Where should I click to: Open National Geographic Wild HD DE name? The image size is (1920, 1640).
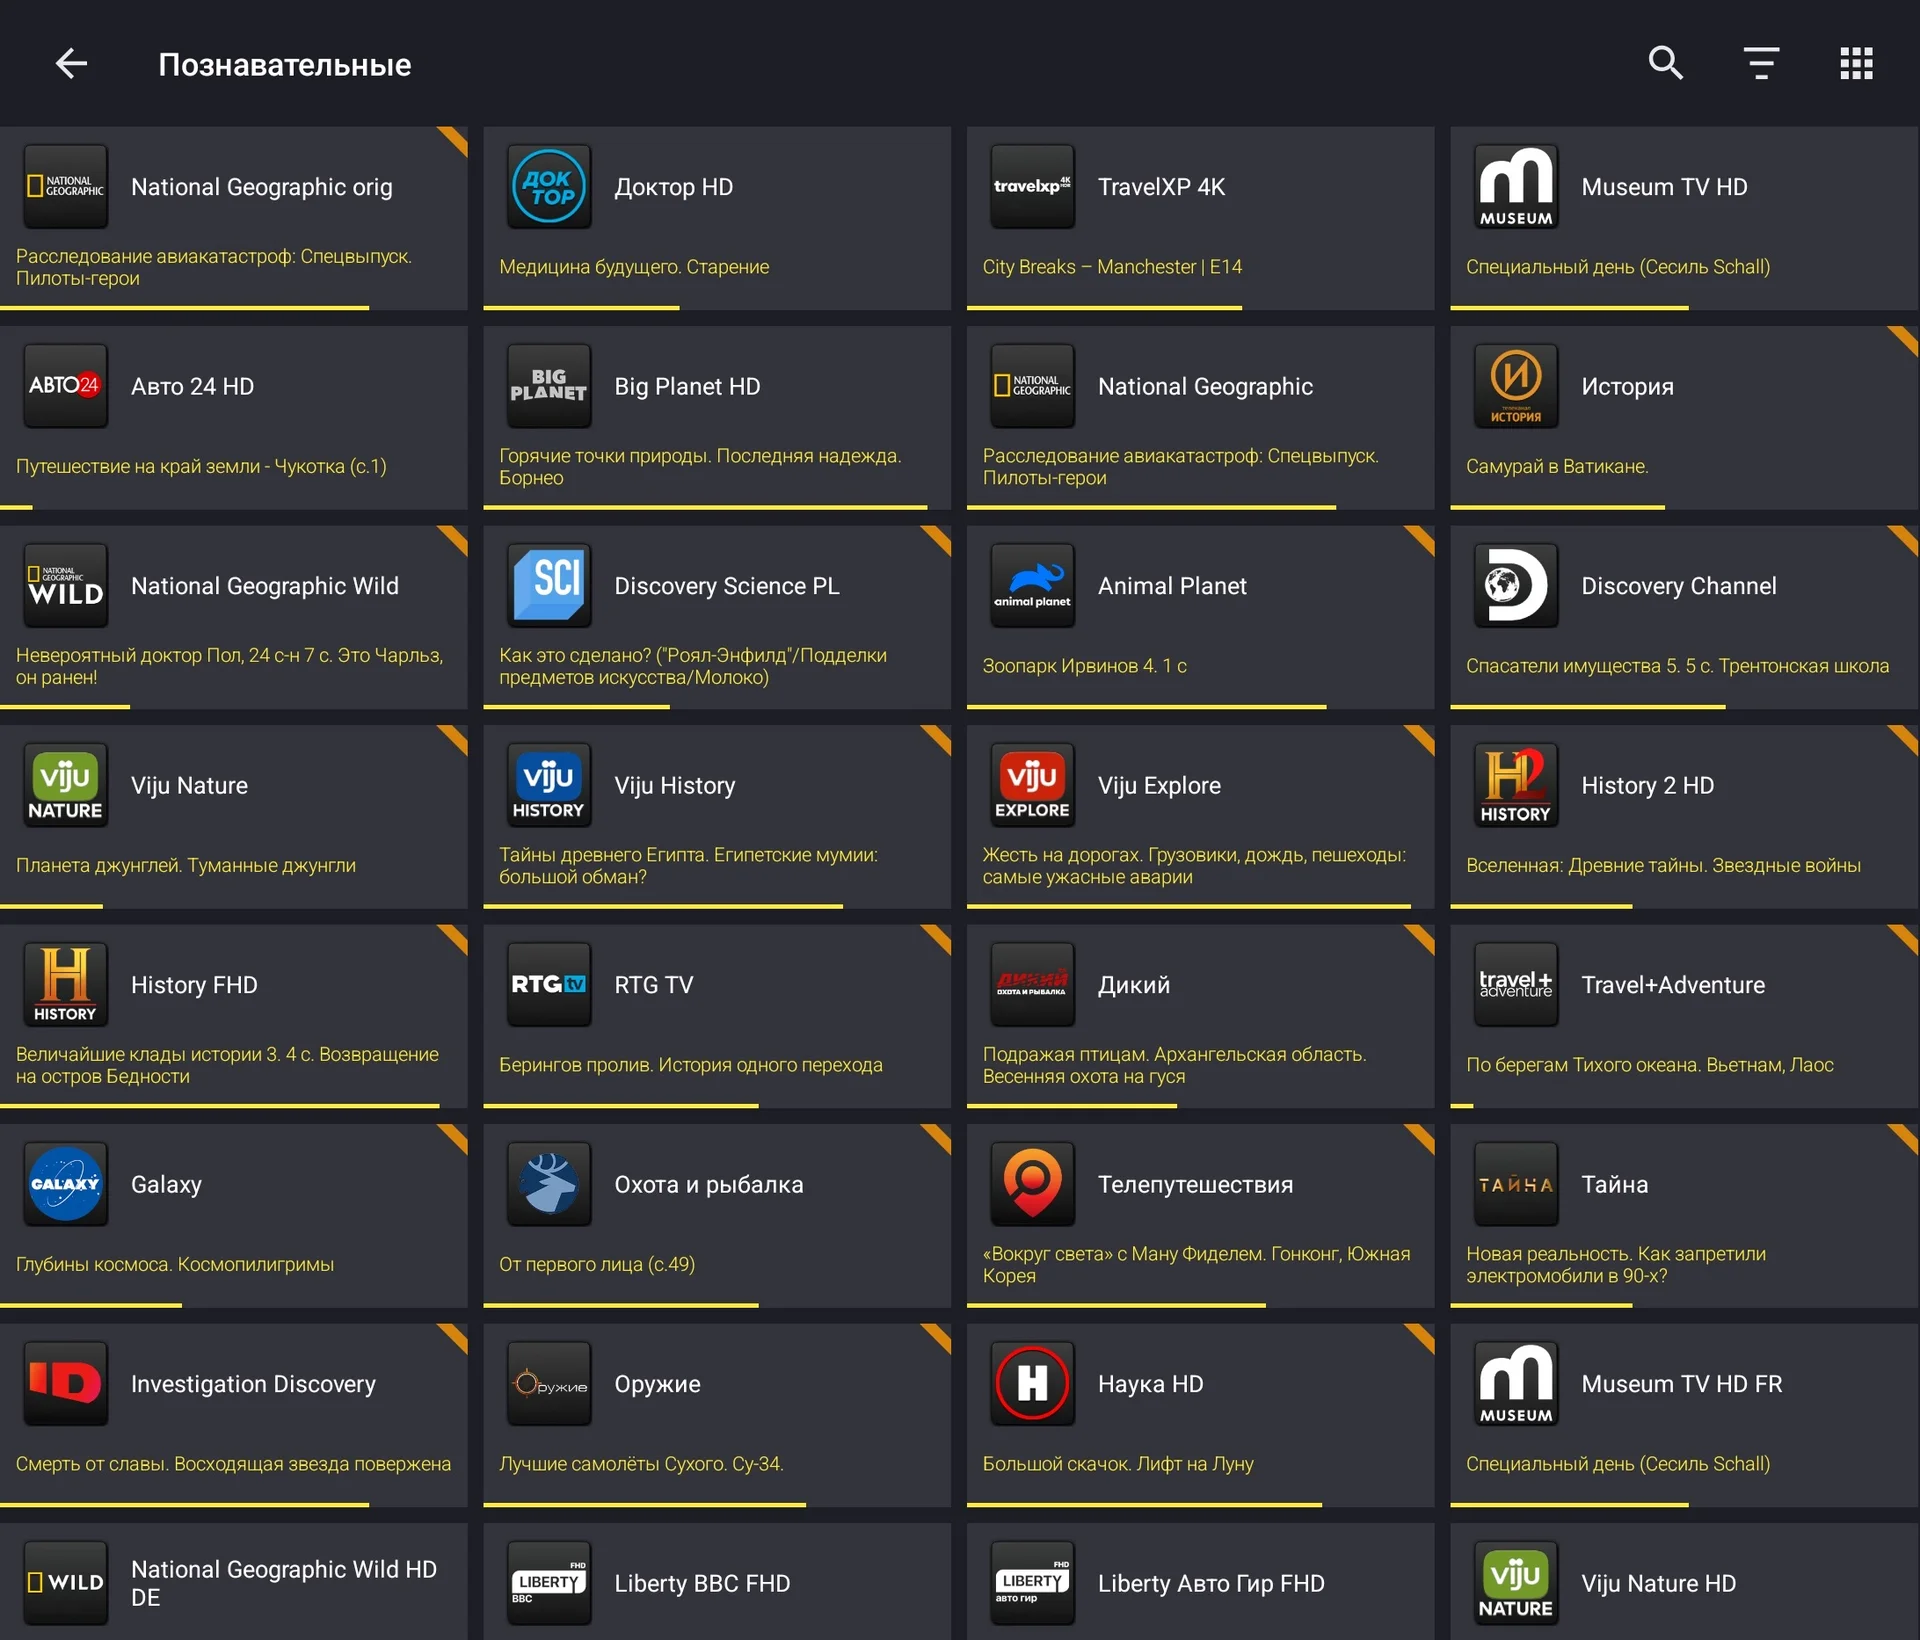point(284,1583)
